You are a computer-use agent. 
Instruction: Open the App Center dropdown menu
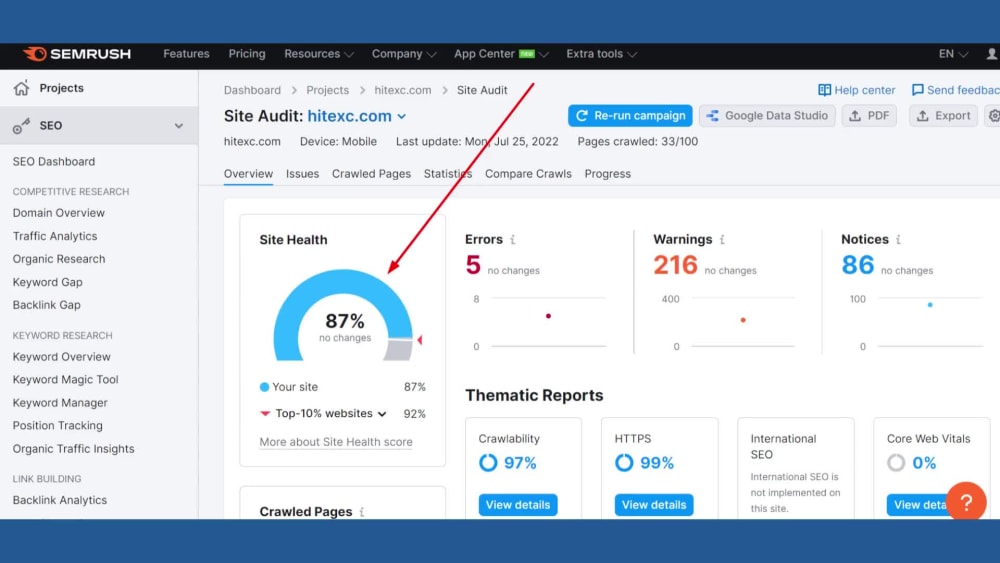[x=501, y=54]
